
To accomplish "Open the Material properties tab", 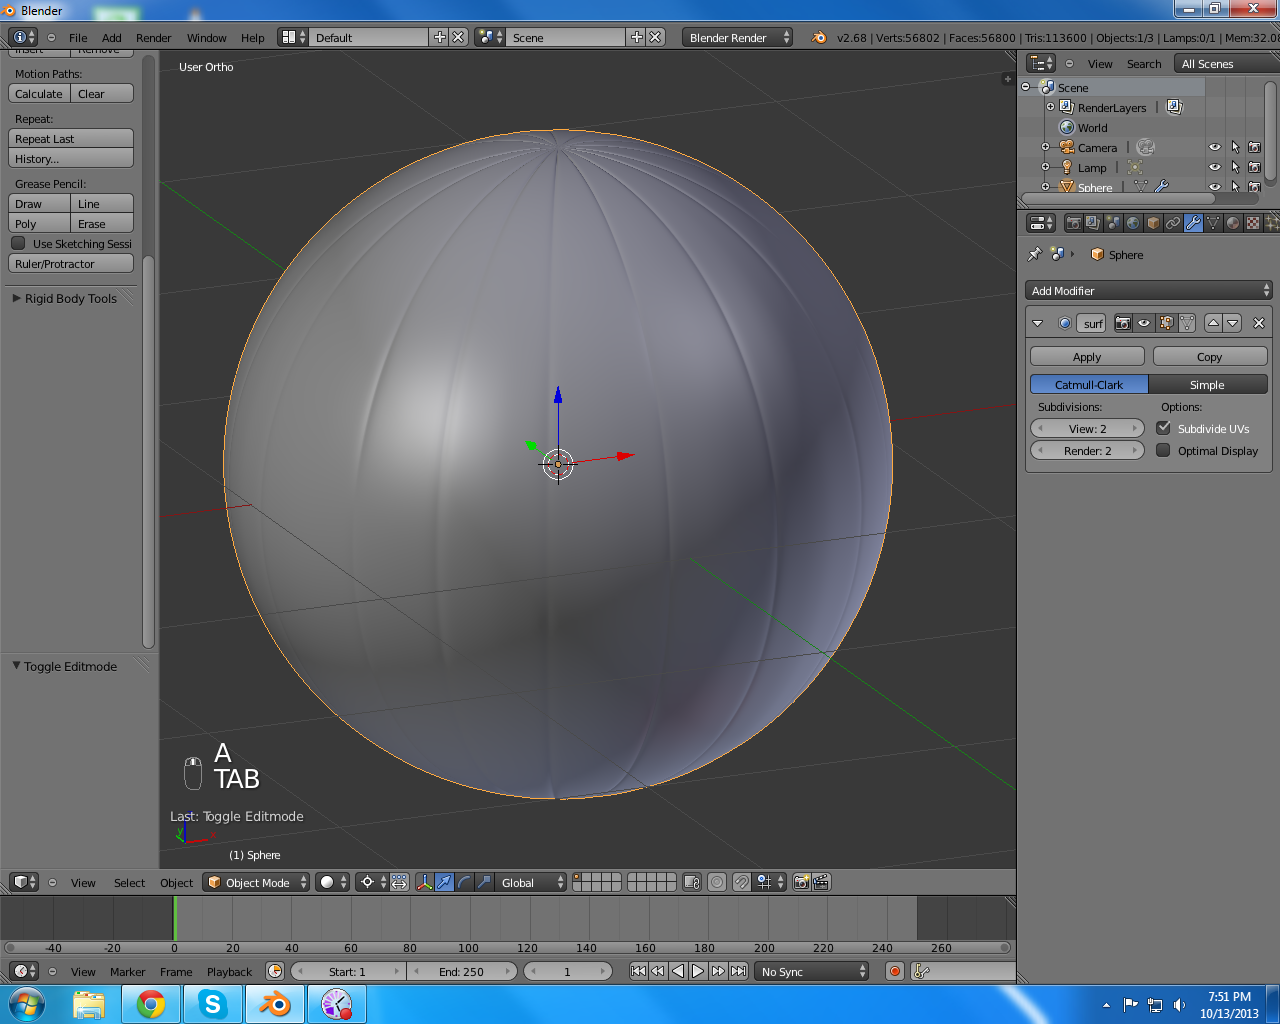I will (x=1233, y=223).
